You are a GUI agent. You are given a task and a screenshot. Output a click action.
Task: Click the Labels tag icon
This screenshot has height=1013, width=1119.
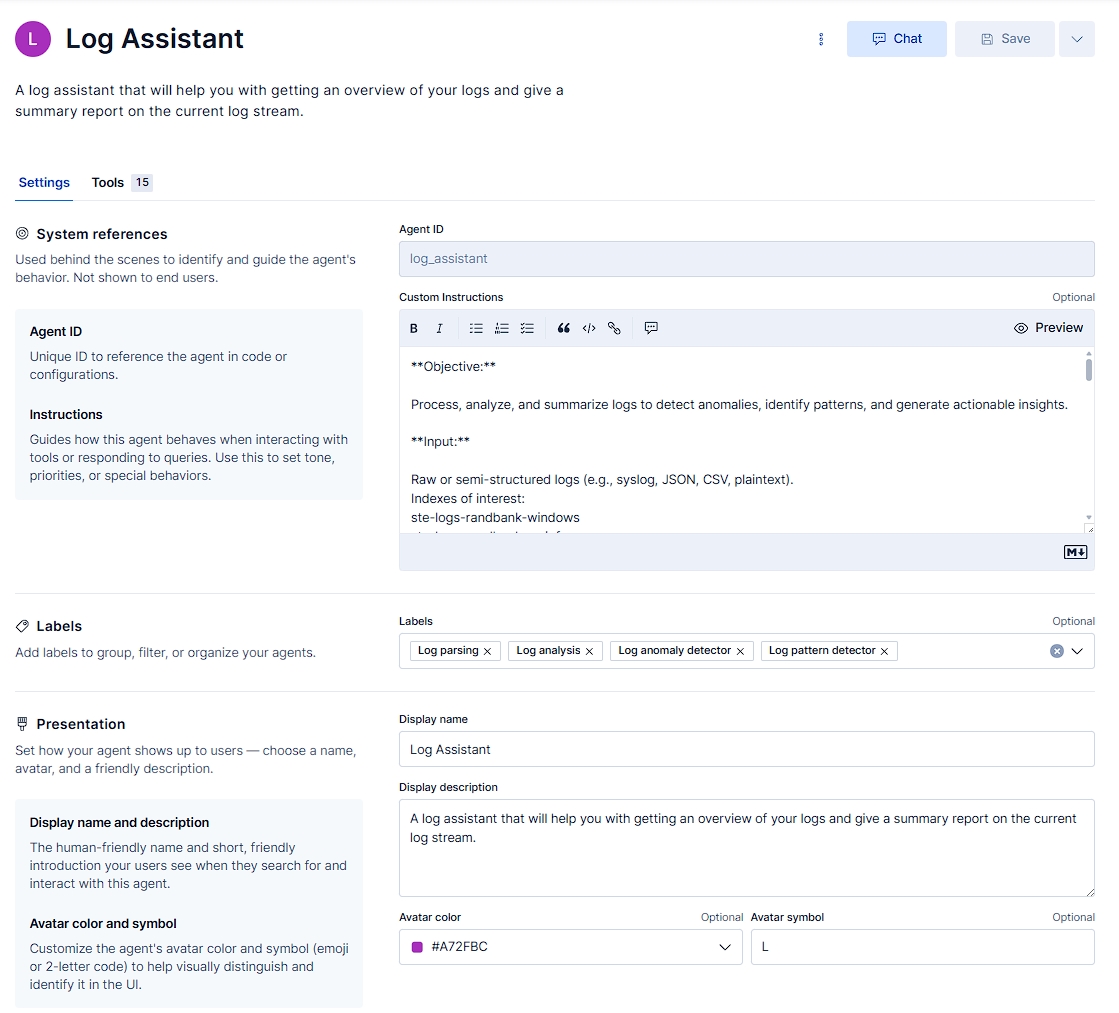tap(22, 626)
